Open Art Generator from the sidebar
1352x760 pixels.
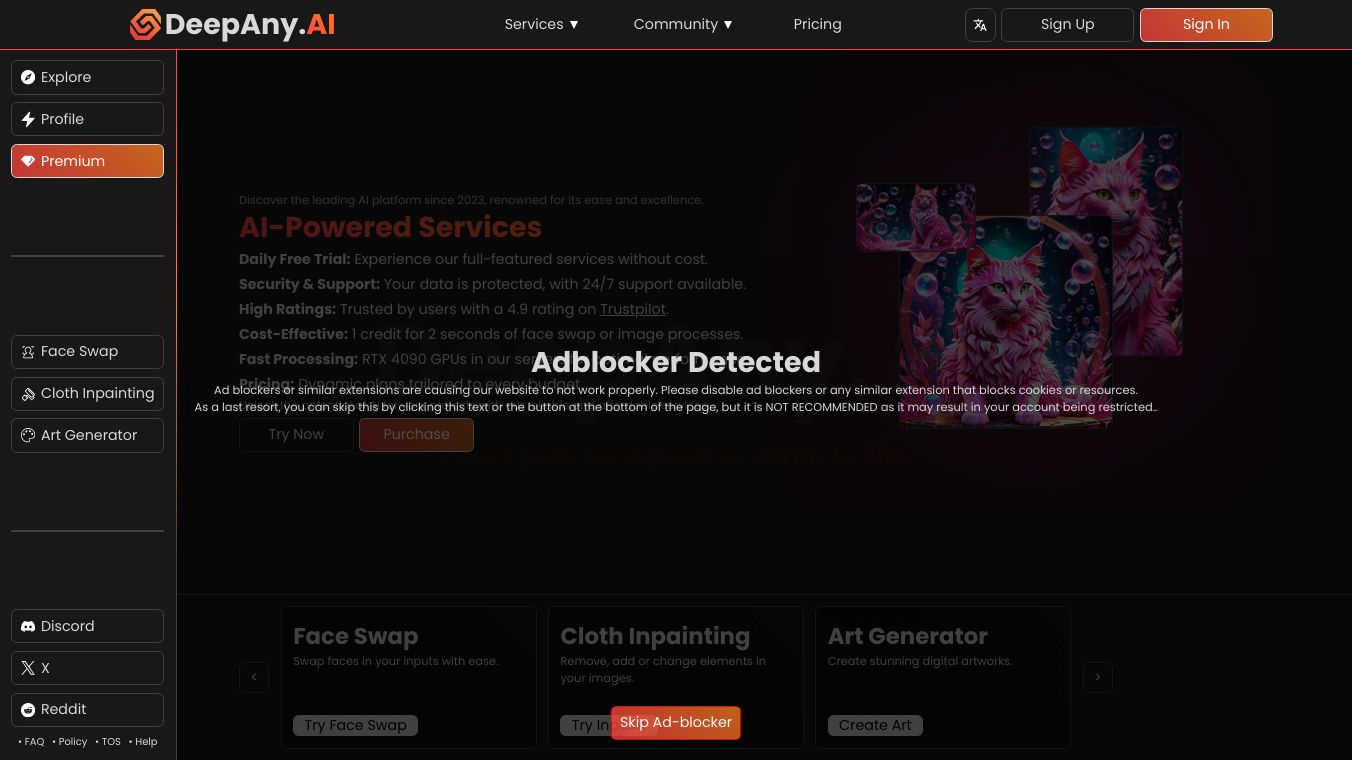coord(87,436)
